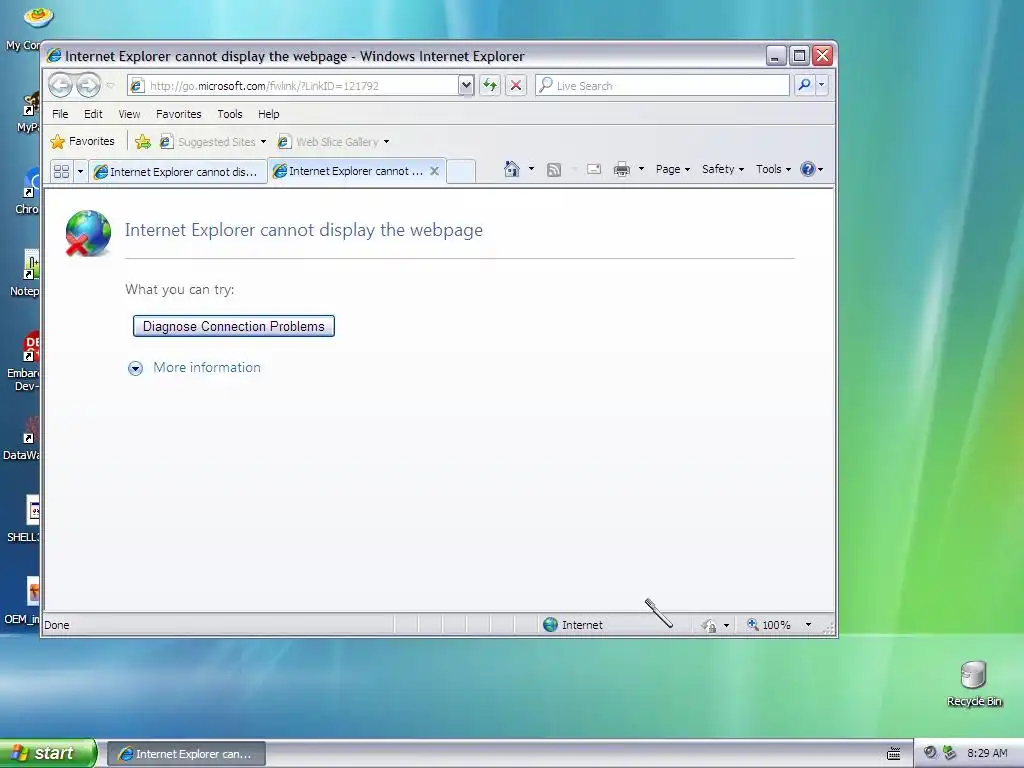This screenshot has width=1024, height=768.
Task: Open the View menu
Action: 129,114
